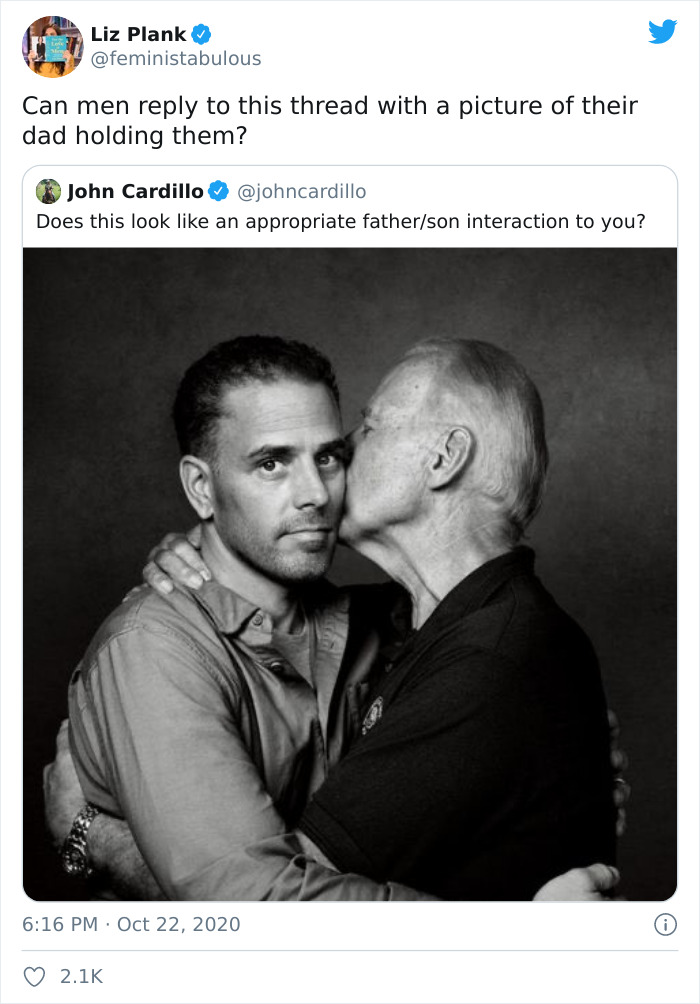
Task: Click the 6:16 PM timestamp
Action: coord(60,924)
